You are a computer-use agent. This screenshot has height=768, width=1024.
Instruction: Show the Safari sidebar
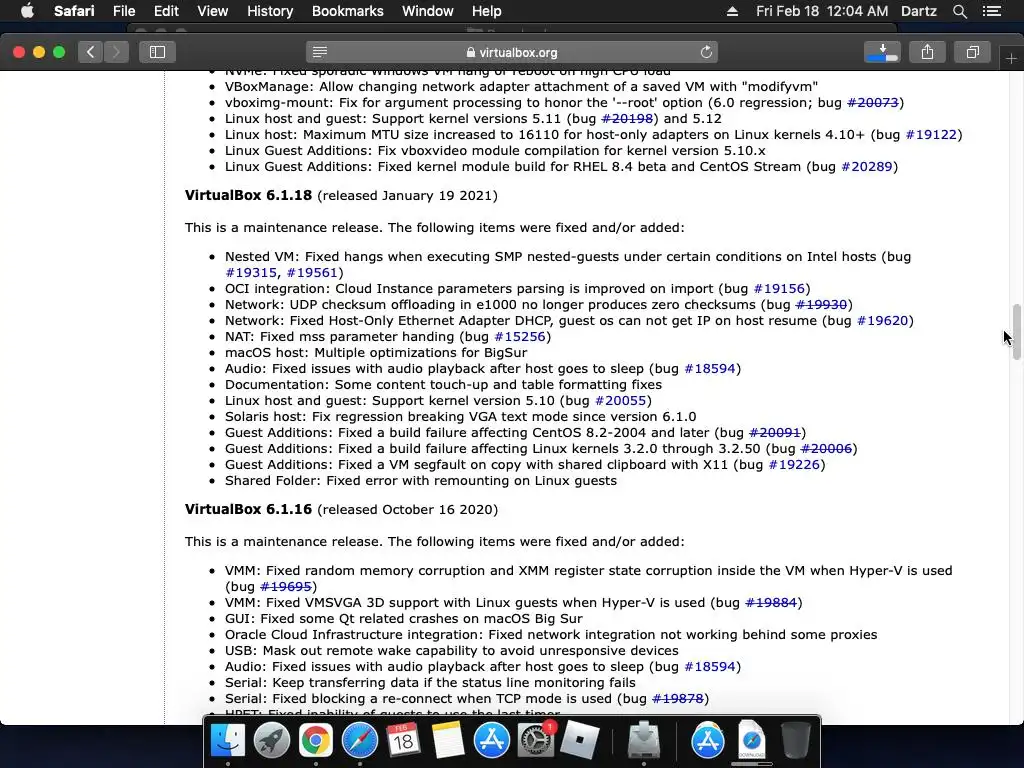pos(157,52)
